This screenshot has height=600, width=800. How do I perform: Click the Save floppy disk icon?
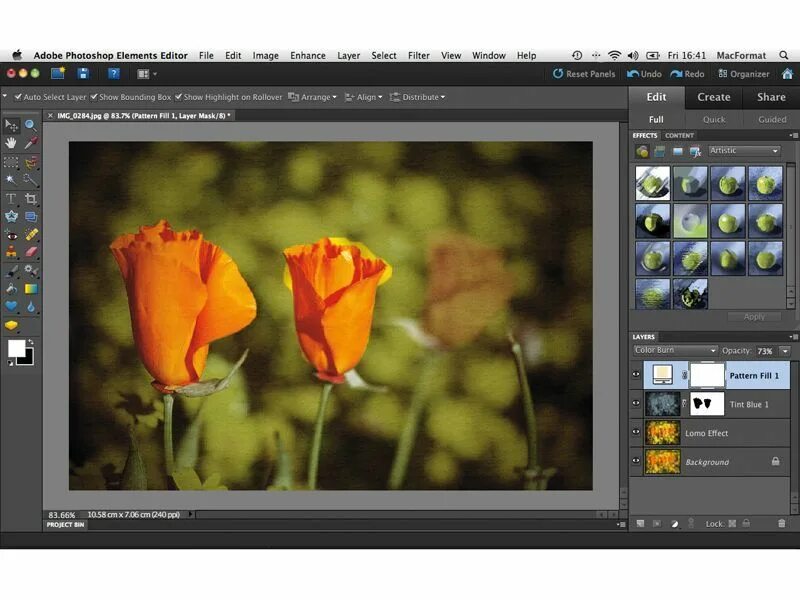tap(83, 73)
